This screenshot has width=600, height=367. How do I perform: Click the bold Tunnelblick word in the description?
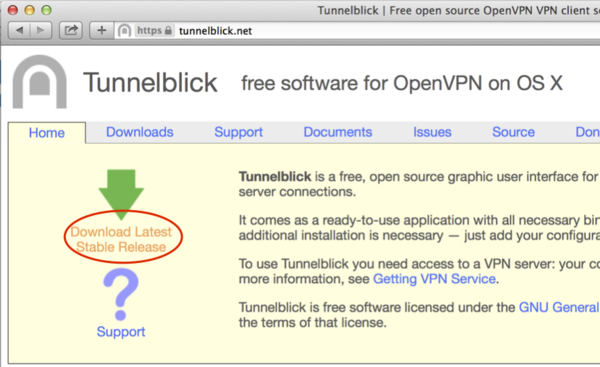[x=275, y=176]
